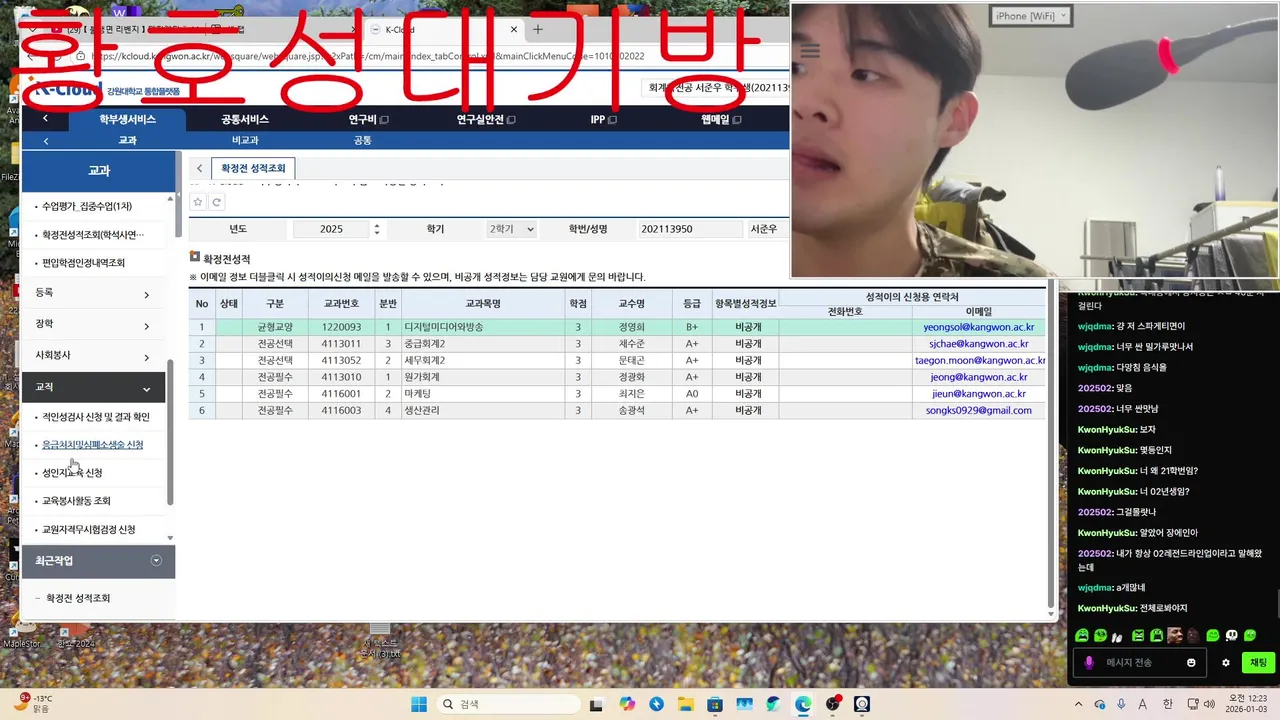Click the favorite star icon
Image resolution: width=1280 pixels, height=720 pixels.
(198, 202)
